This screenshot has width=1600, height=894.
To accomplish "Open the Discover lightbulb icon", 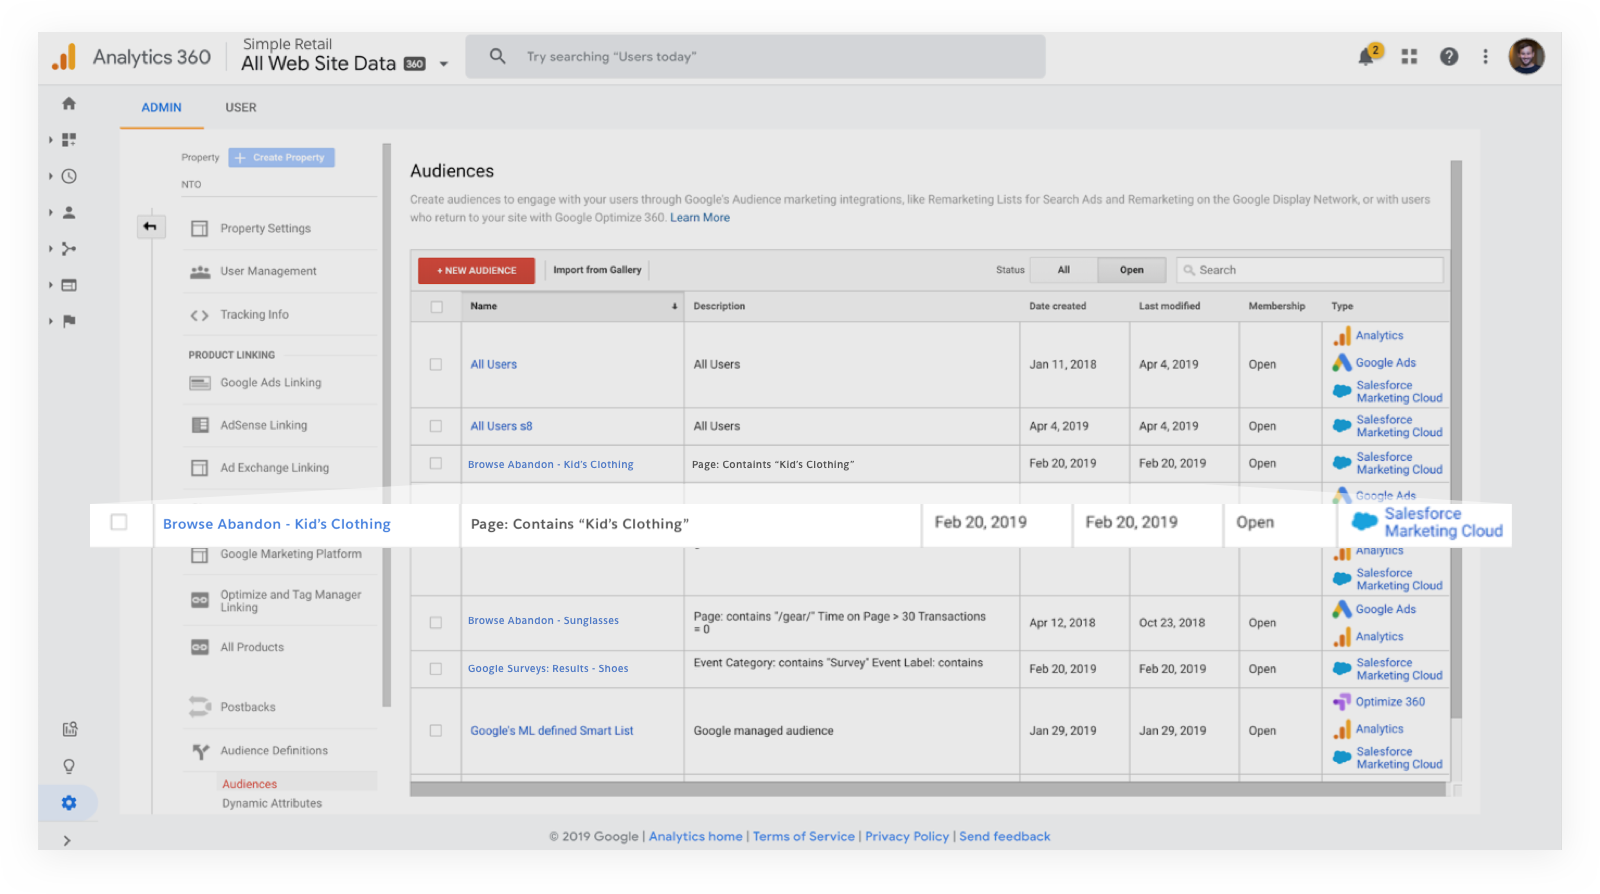I will (x=69, y=766).
